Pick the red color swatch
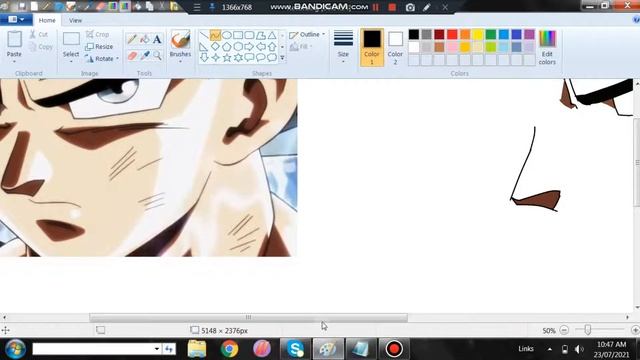 452,34
